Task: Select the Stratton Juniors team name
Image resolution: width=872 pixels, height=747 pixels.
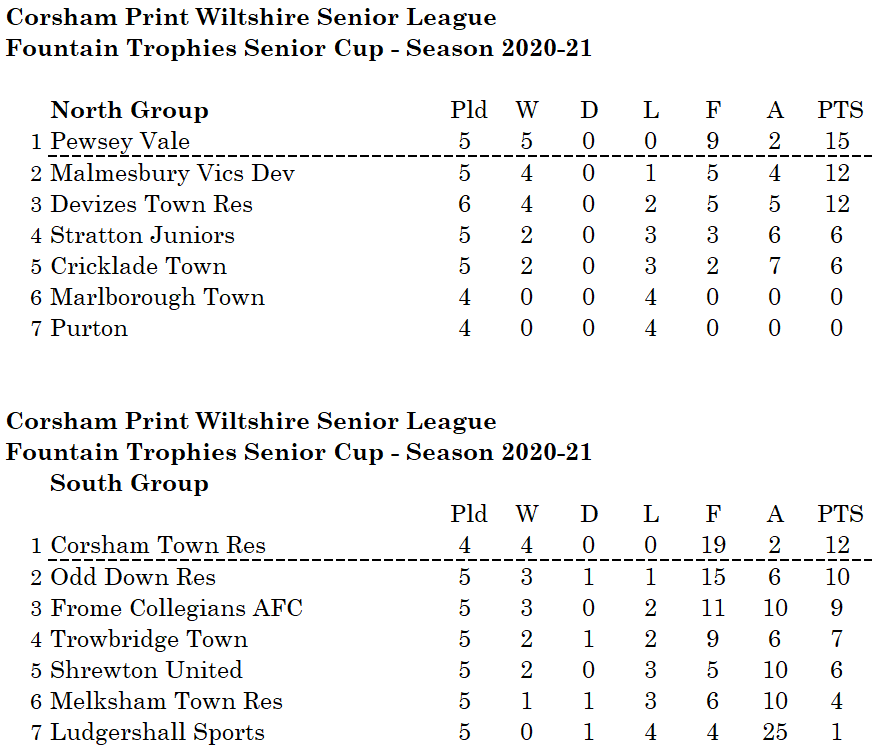Action: point(142,235)
